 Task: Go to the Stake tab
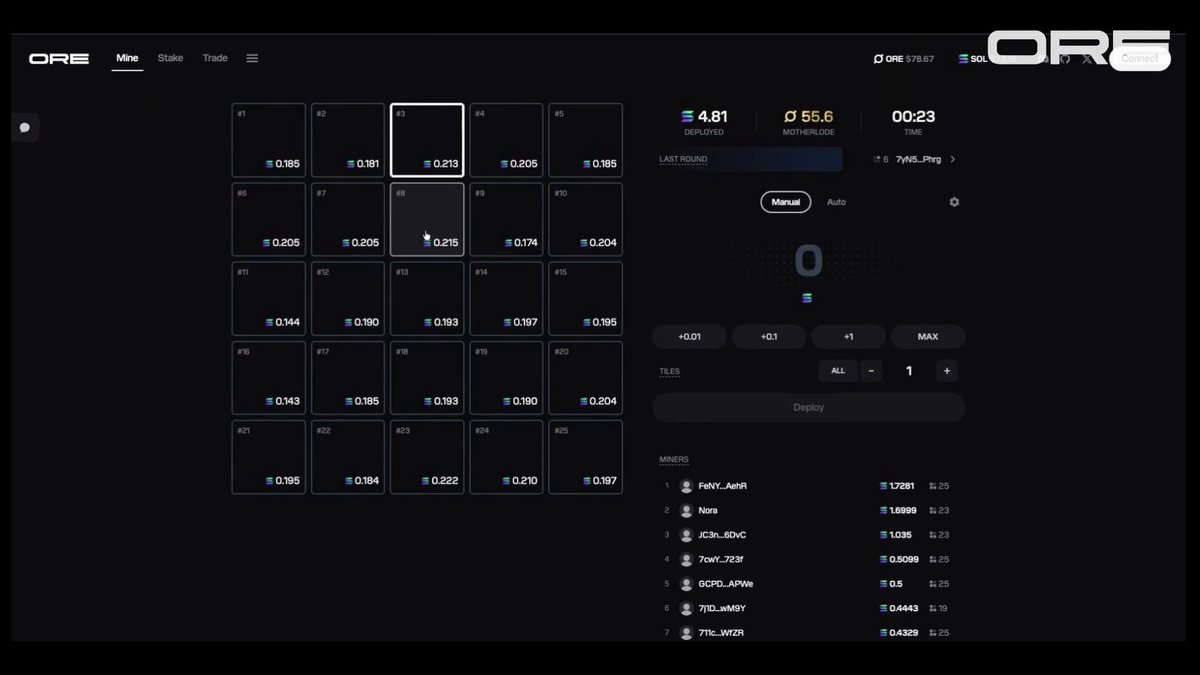170,58
